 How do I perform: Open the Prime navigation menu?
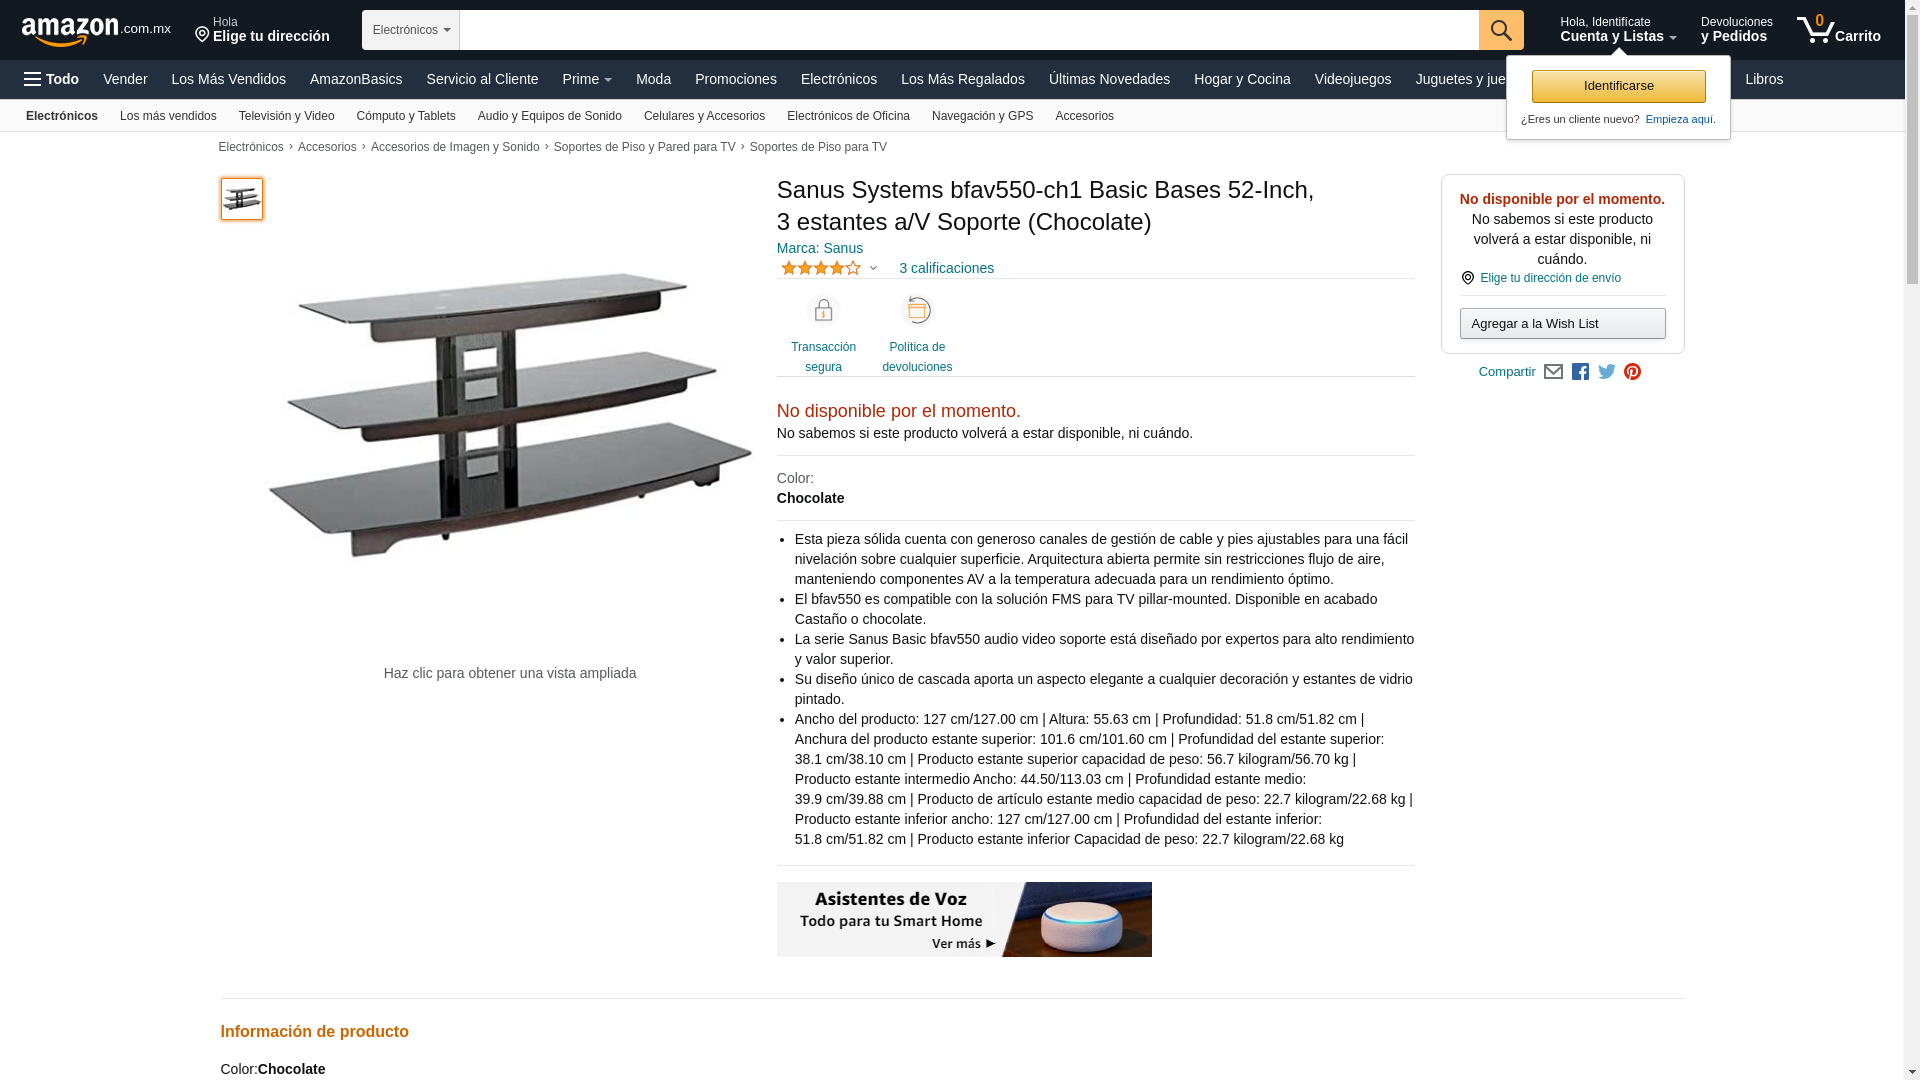[x=587, y=79]
